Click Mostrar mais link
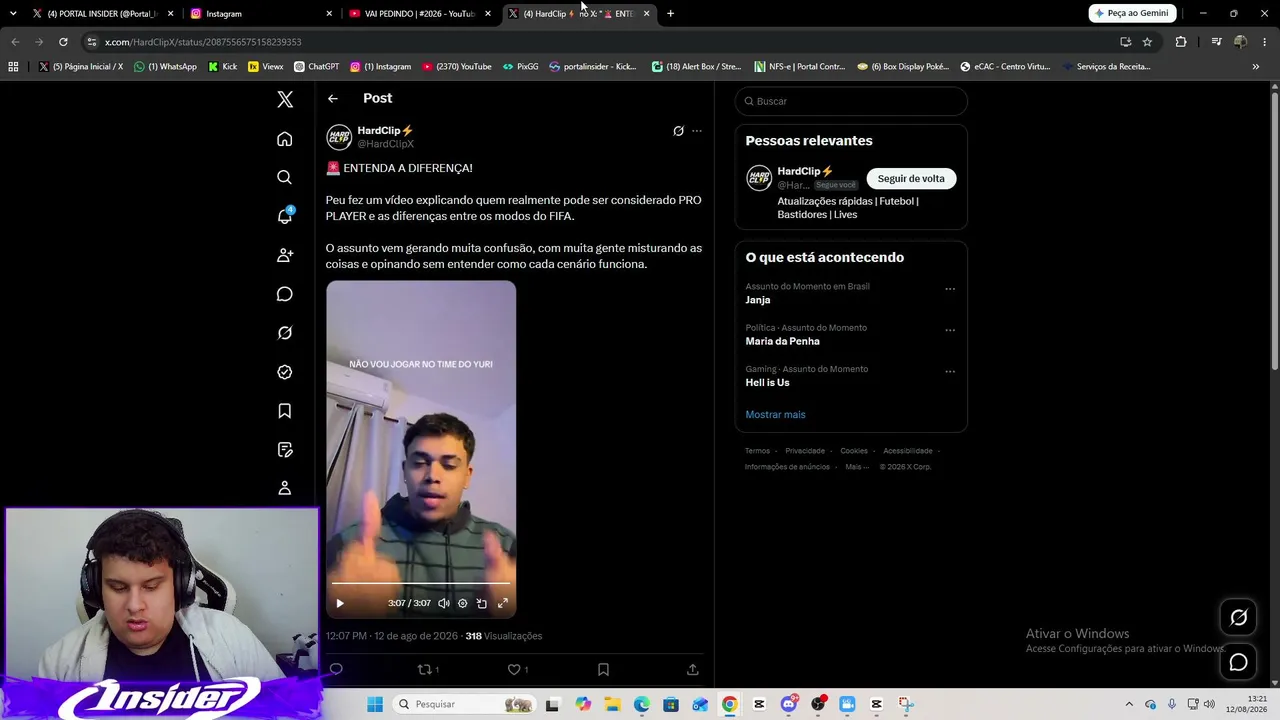This screenshot has height=720, width=1280. tap(775, 414)
